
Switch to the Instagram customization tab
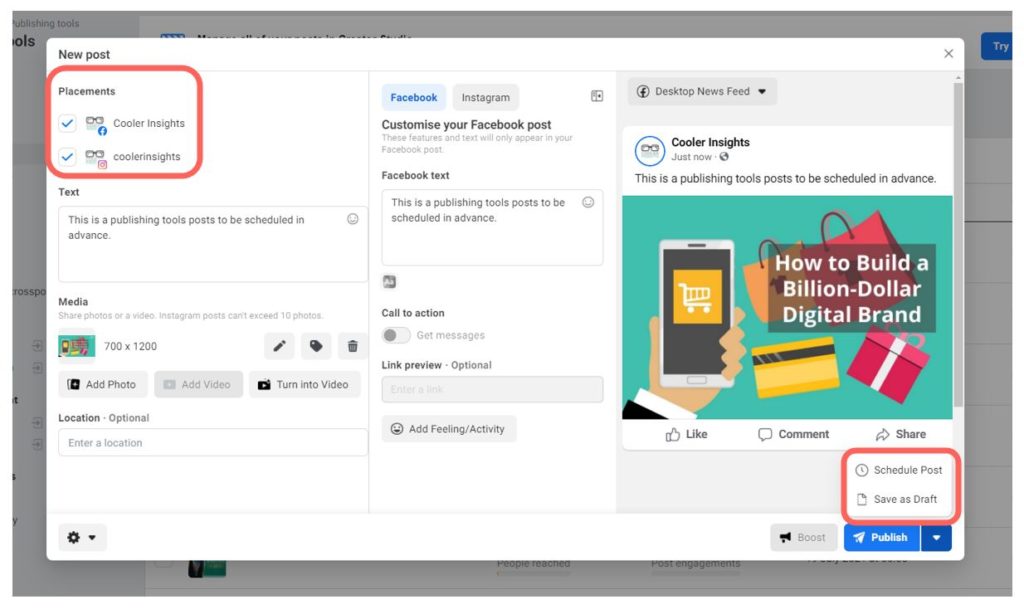[485, 97]
